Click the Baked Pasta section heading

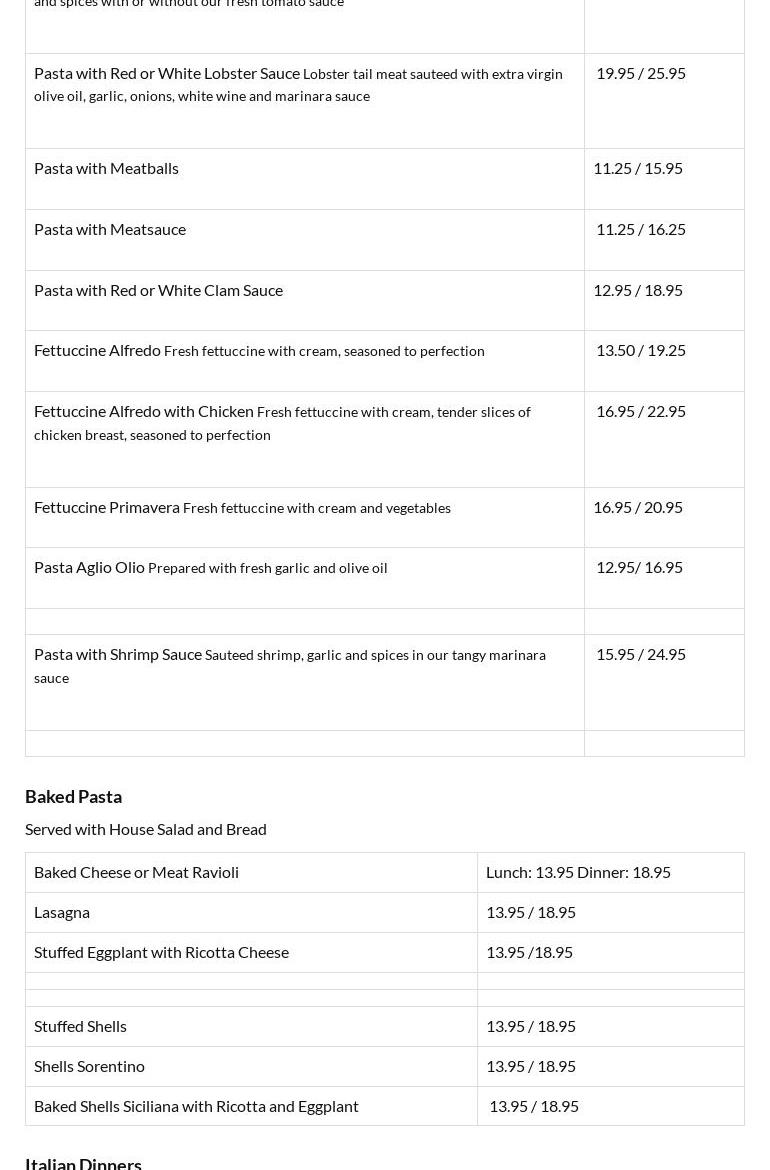[73, 796]
